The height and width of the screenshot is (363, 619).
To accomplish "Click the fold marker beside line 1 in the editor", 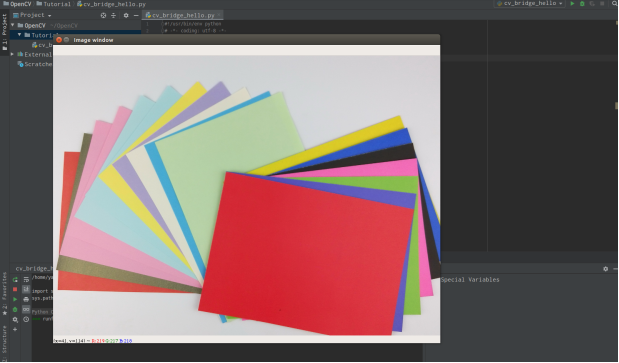I will point(162,24).
